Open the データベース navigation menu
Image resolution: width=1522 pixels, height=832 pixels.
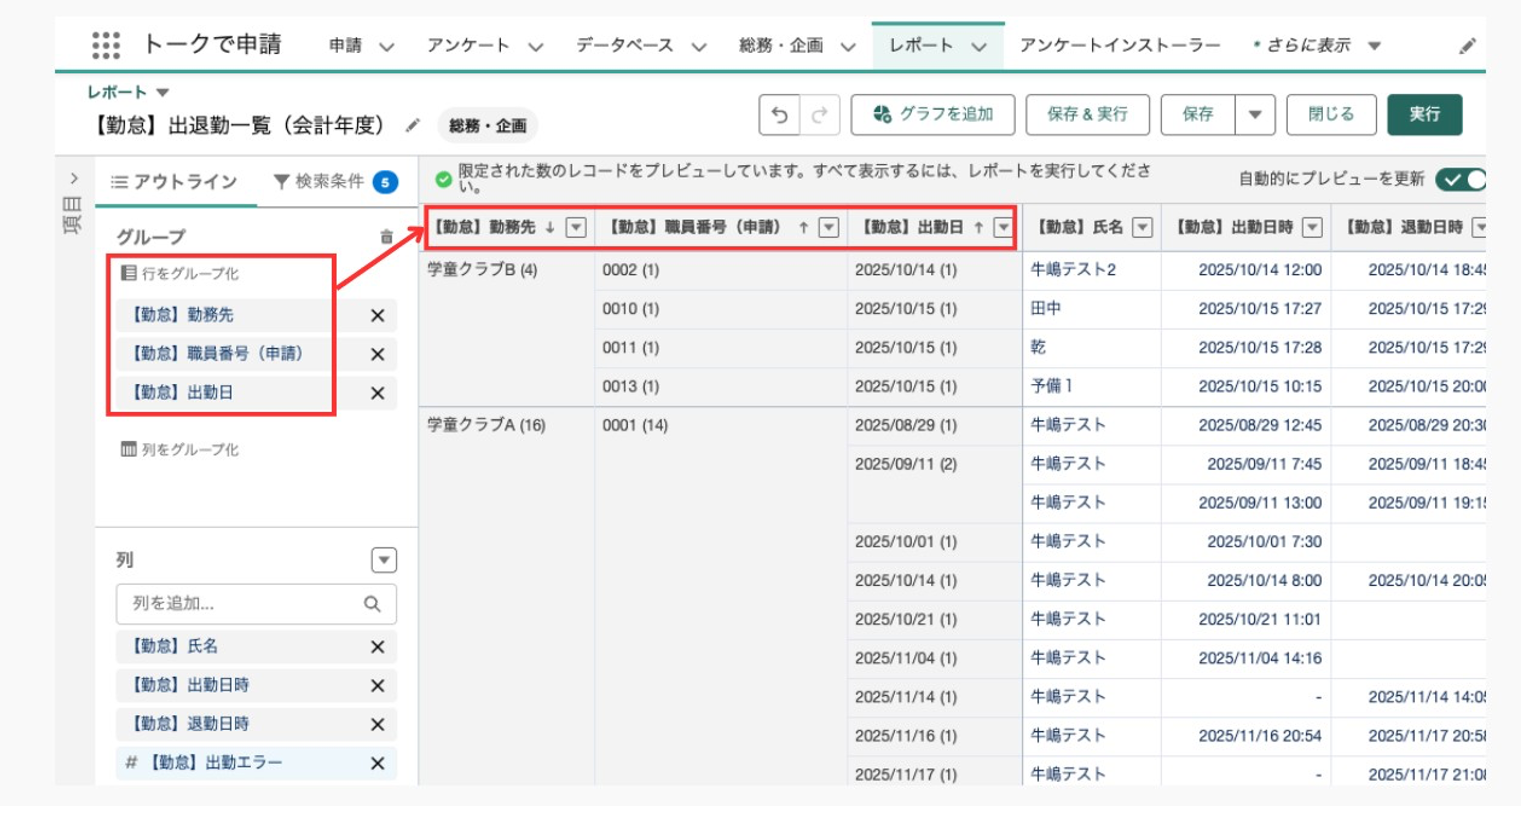640,46
